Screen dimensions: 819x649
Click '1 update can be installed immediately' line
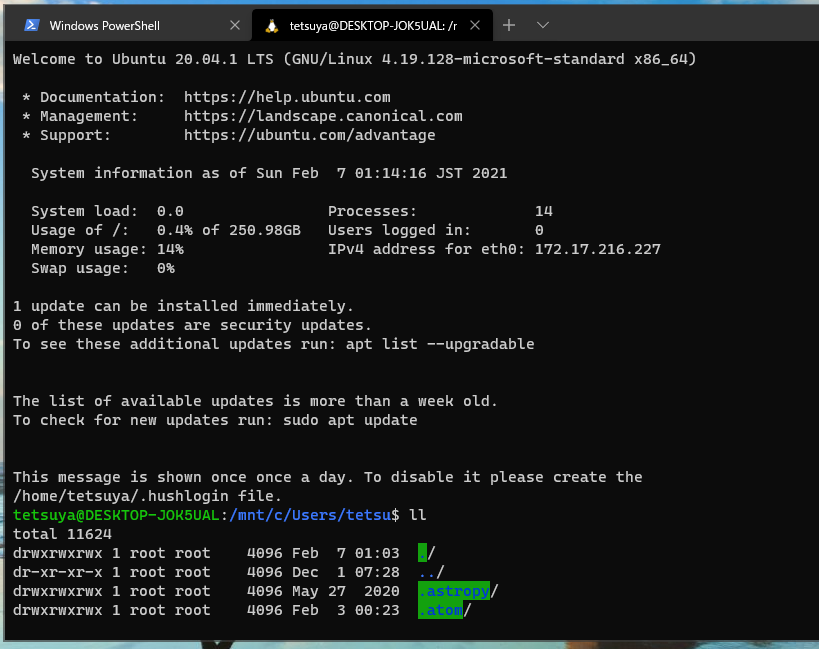tap(183, 306)
